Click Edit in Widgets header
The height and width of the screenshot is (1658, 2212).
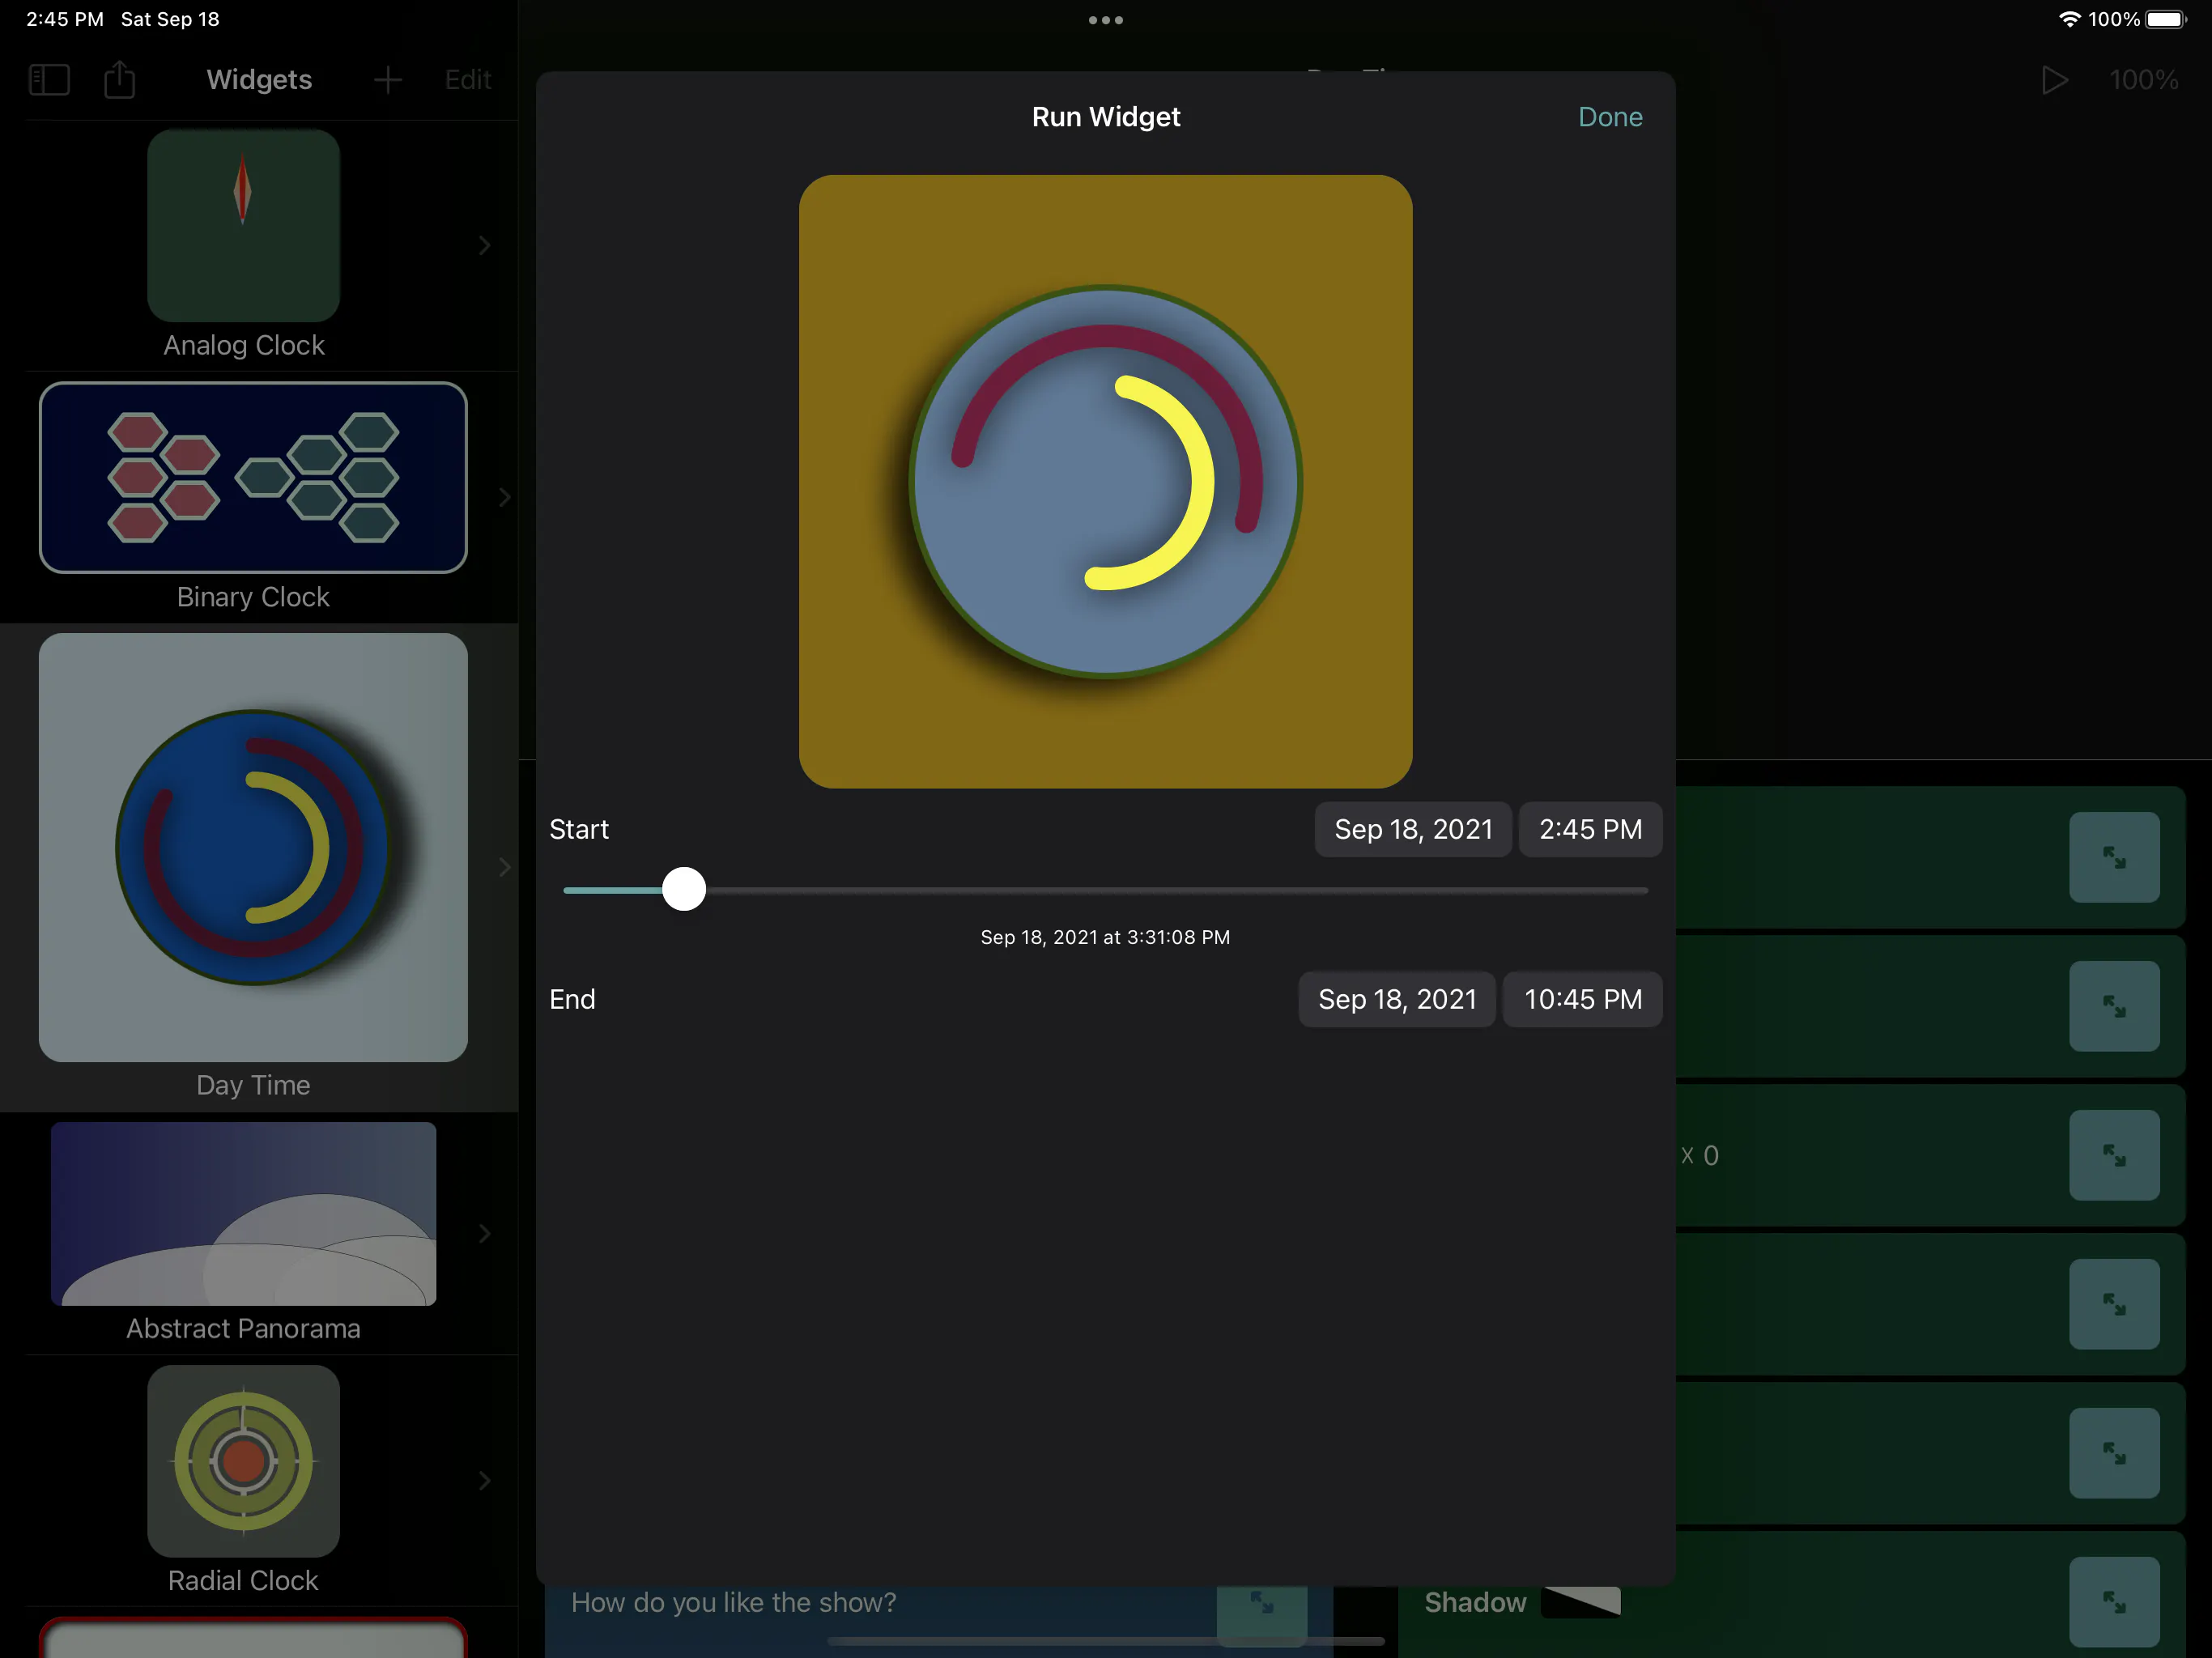[x=468, y=80]
